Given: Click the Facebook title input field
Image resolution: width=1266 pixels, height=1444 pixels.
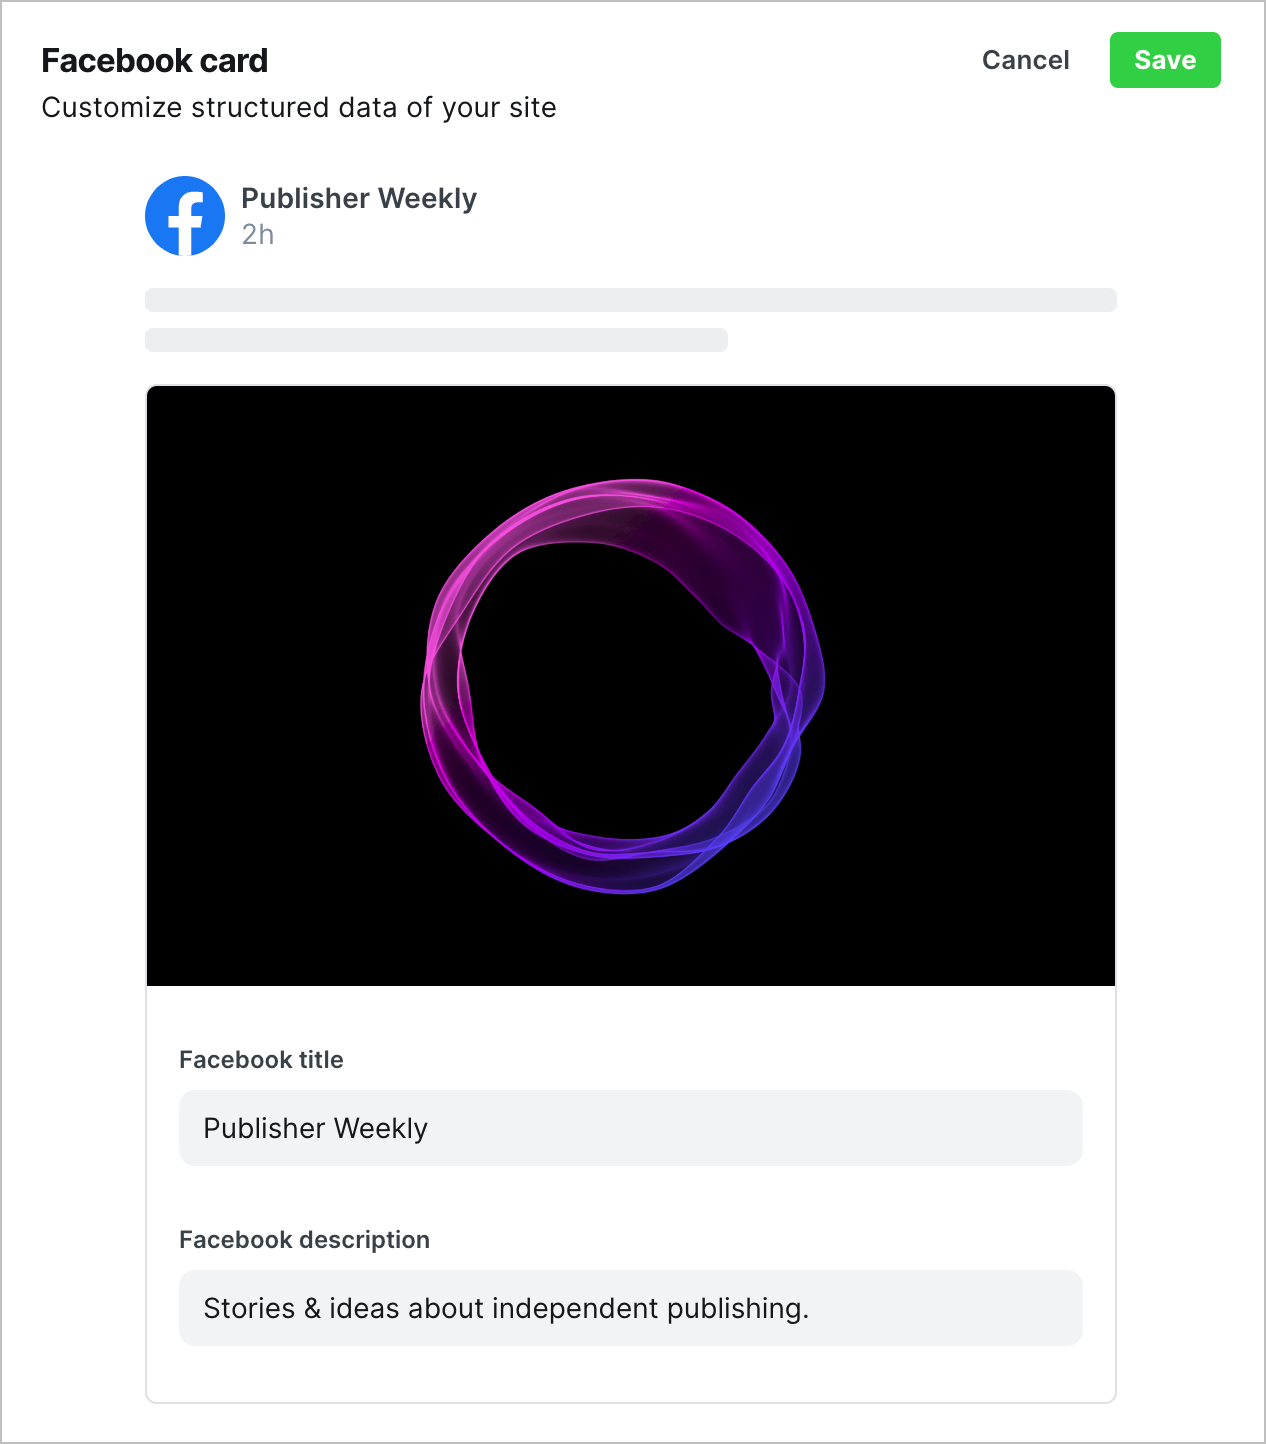Looking at the screenshot, I should [x=631, y=1128].
